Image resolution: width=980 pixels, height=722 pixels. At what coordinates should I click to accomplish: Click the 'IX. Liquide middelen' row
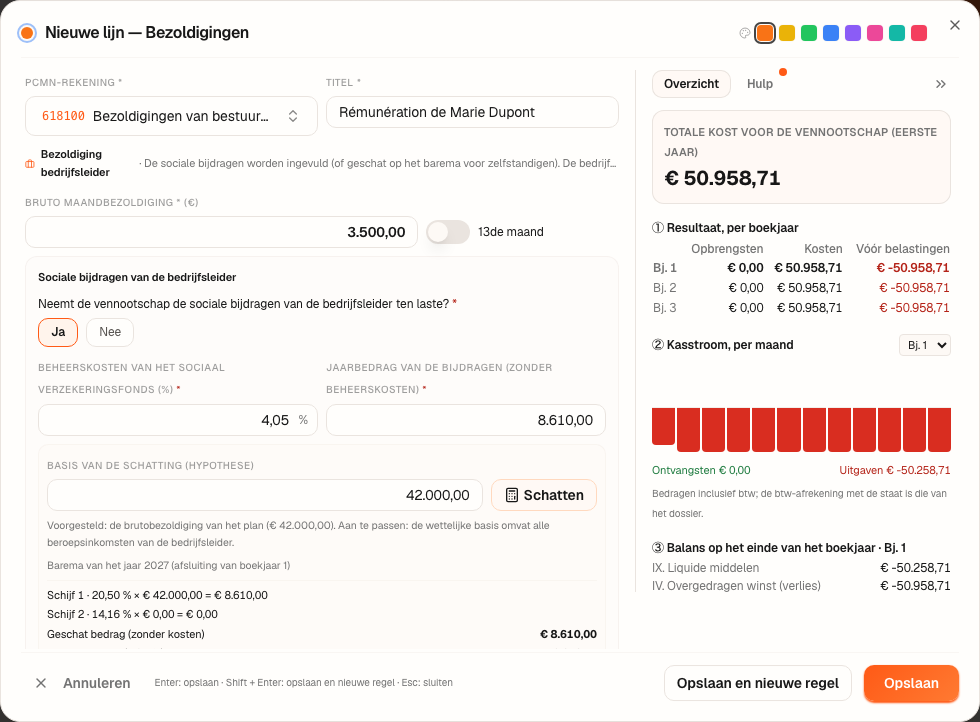coord(801,568)
